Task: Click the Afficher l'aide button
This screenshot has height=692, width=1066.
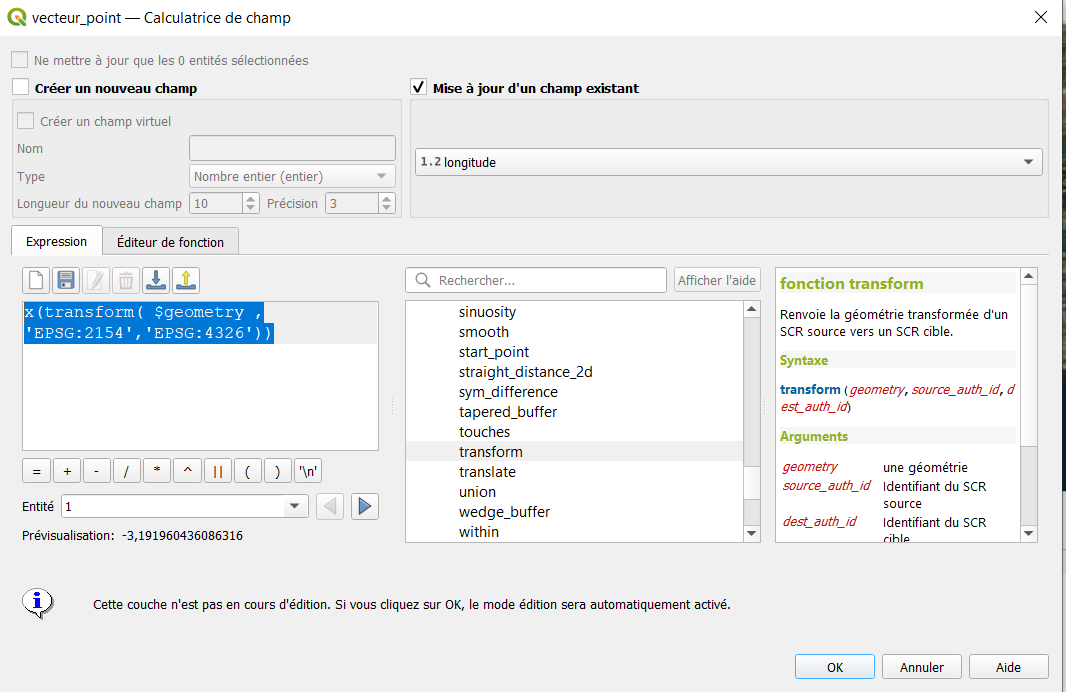Action: [717, 280]
